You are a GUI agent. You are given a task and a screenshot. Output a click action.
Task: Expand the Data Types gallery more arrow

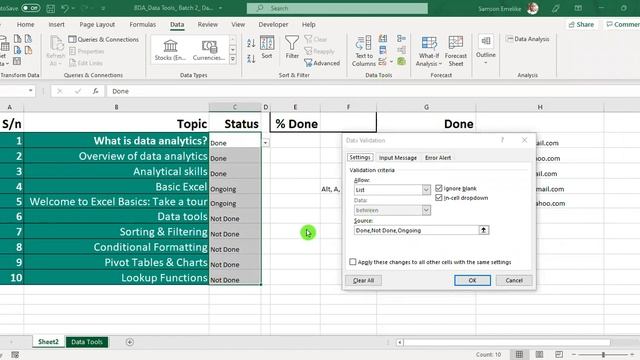tap(233, 60)
